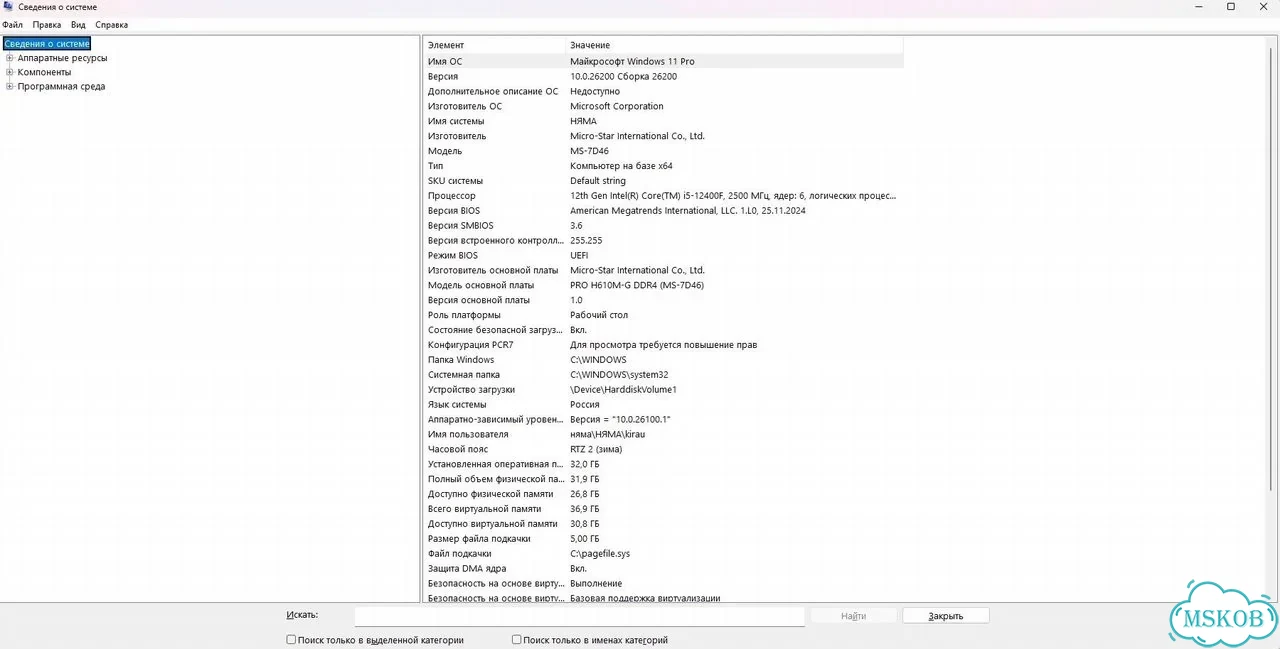Select the Модель MS-7D46 row
Image resolution: width=1280 pixels, height=649 pixels.
click(664, 151)
